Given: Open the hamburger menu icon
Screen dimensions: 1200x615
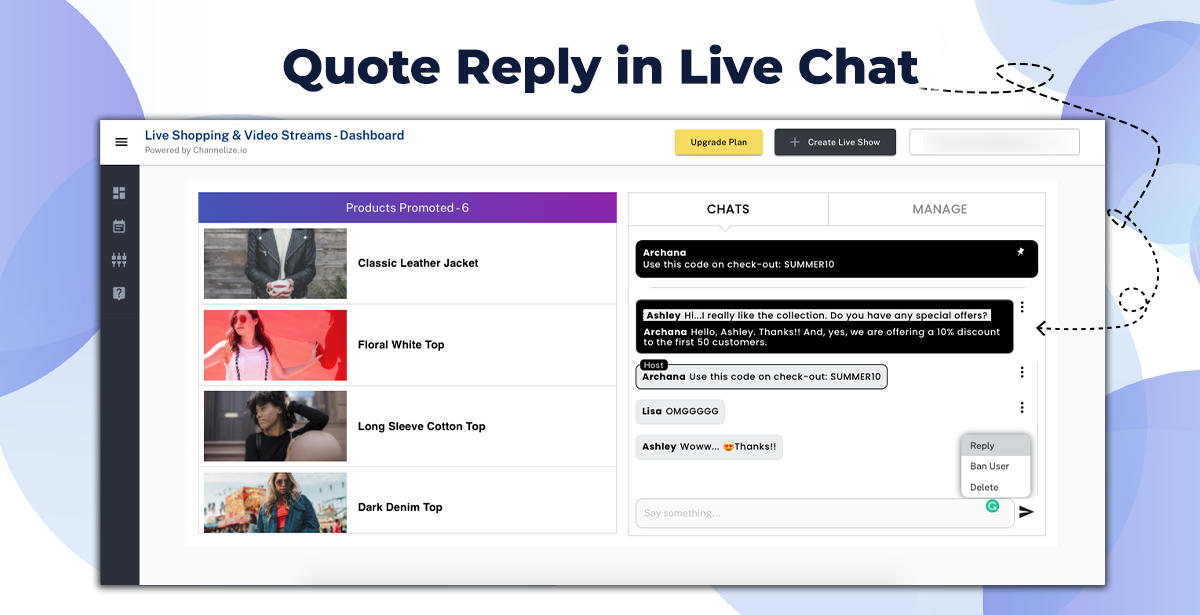Looking at the screenshot, I should tap(121, 142).
